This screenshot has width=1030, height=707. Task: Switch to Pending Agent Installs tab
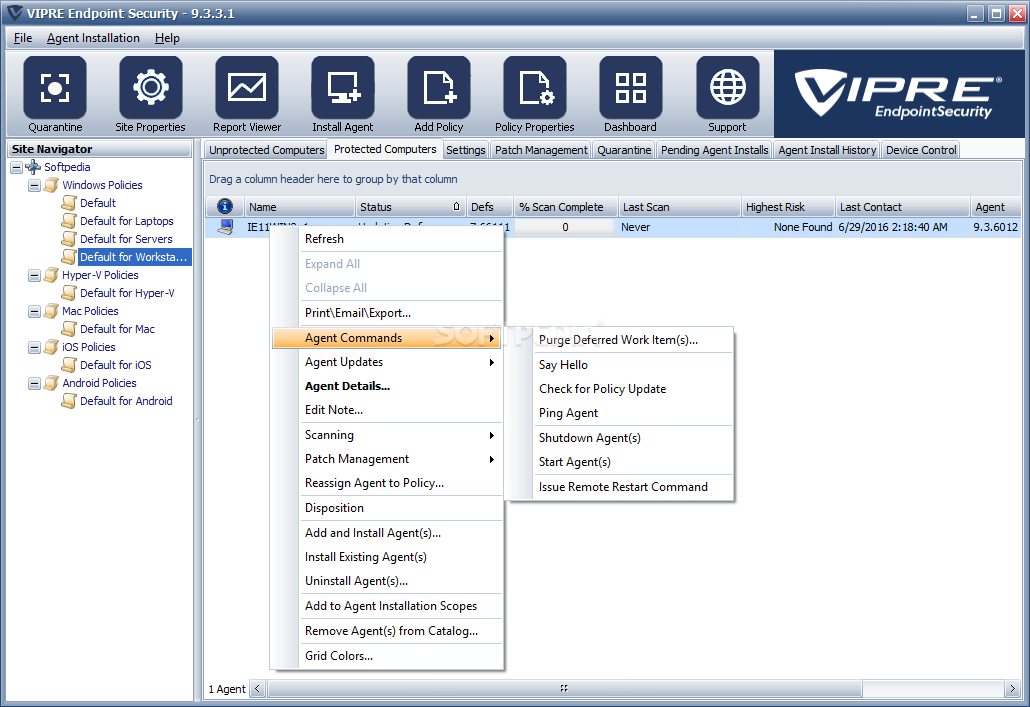point(715,150)
